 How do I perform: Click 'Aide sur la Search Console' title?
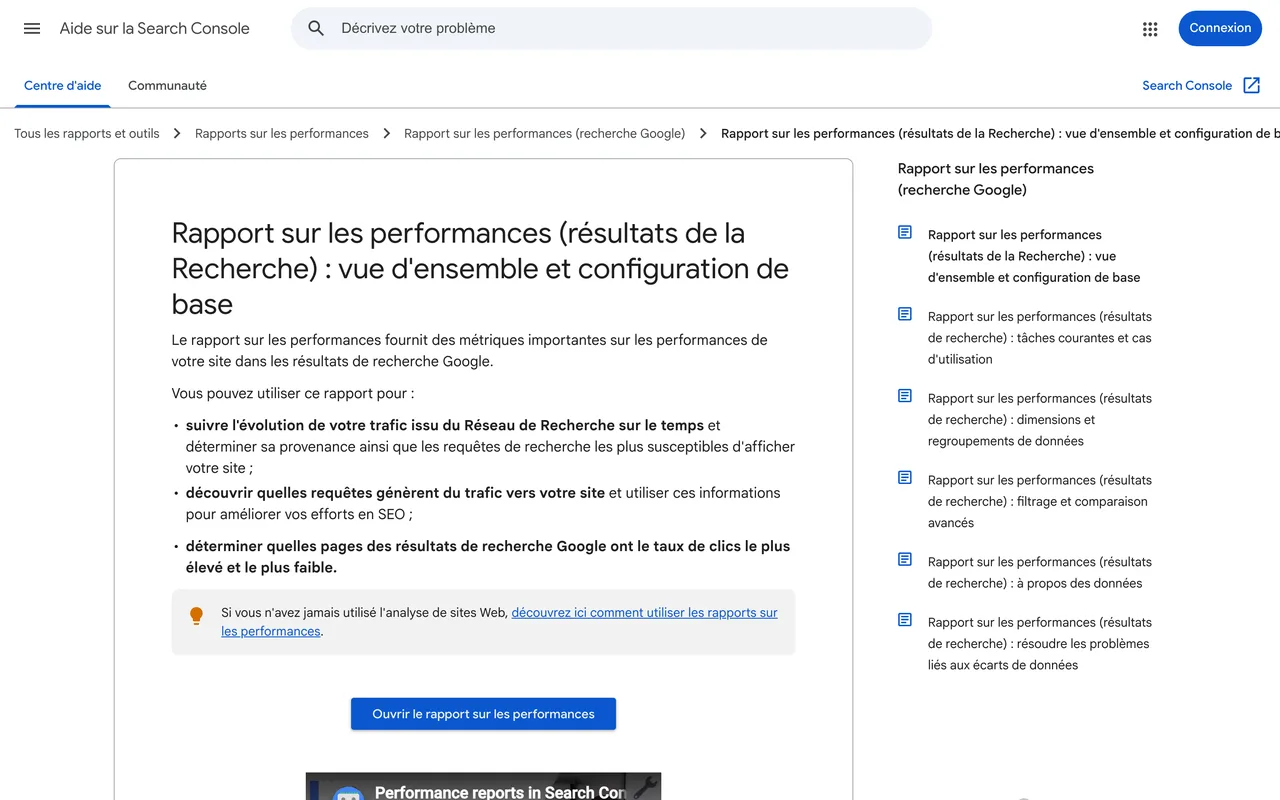pos(155,28)
